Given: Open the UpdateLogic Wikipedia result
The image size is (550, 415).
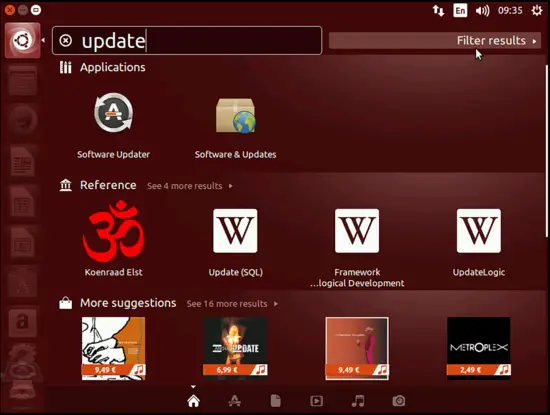Looking at the screenshot, I should (x=479, y=242).
